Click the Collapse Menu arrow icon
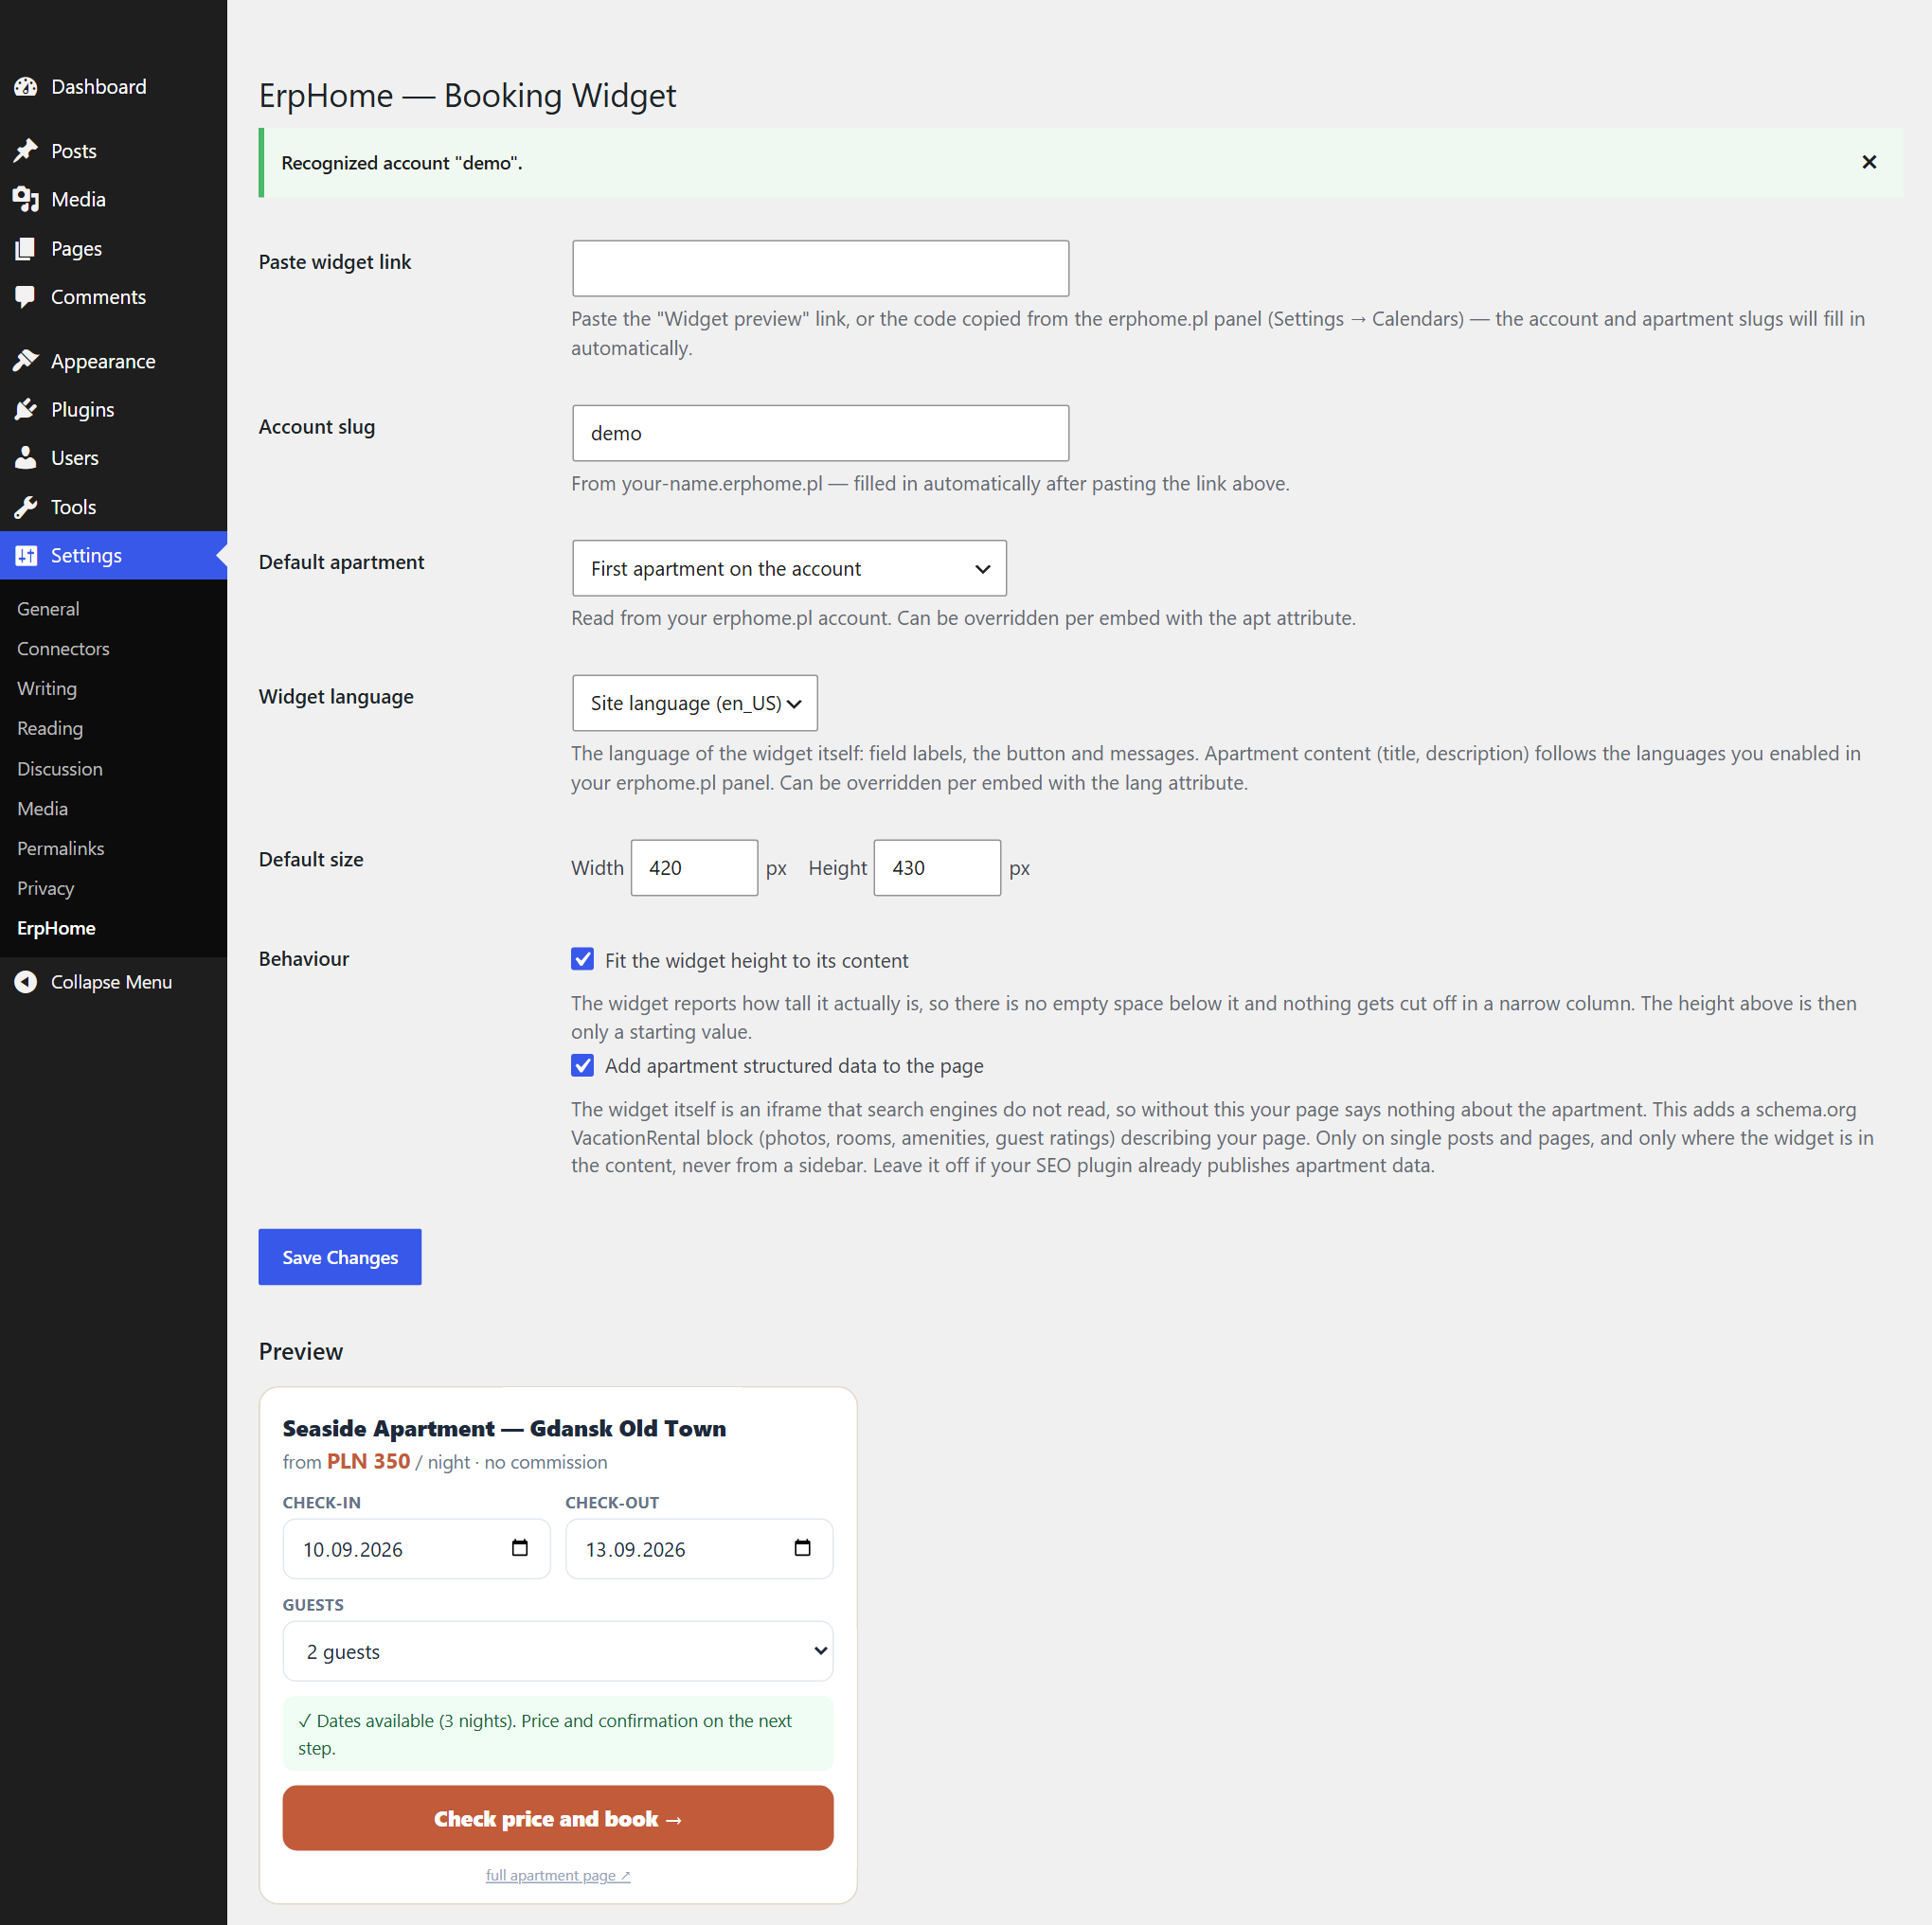Viewport: 1932px width, 1925px height. tap(26, 982)
